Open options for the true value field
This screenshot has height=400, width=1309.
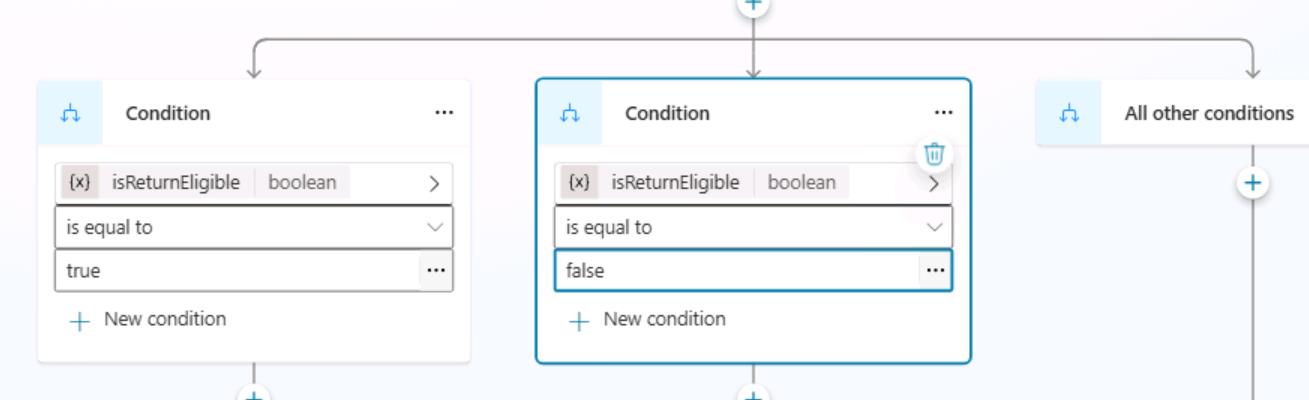[435, 270]
